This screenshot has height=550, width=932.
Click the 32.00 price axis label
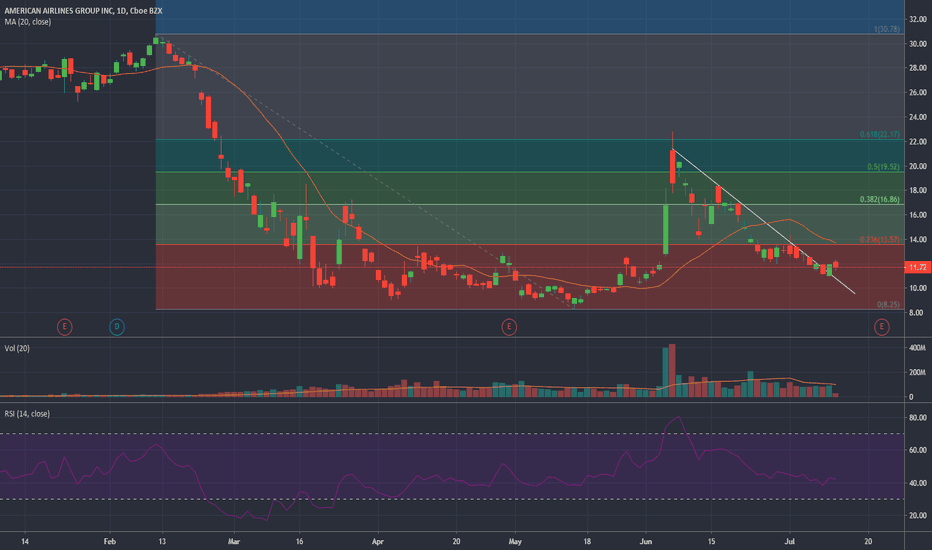(x=918, y=19)
